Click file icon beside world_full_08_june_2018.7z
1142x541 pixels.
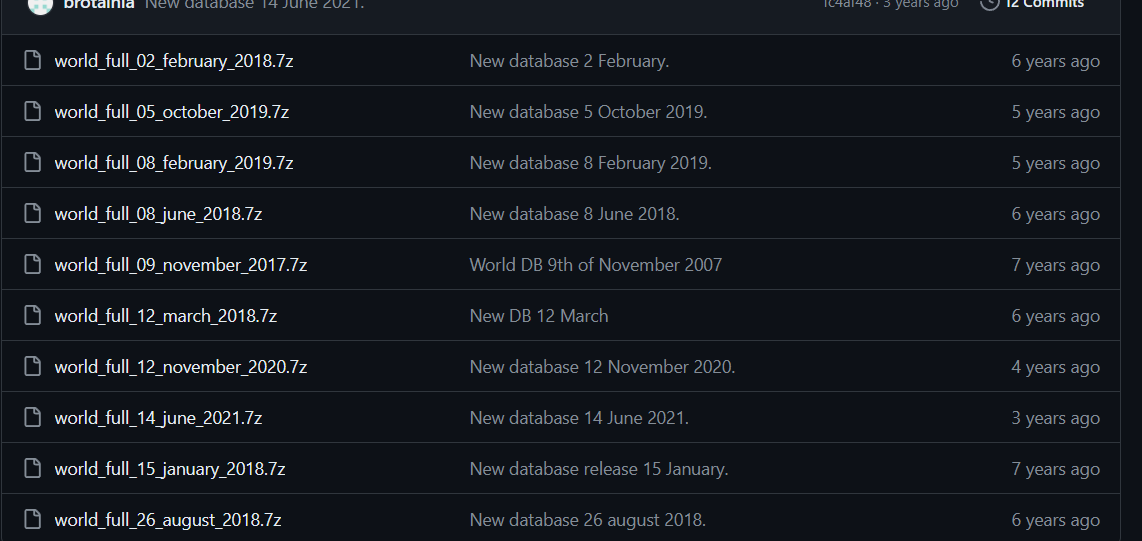(32, 213)
